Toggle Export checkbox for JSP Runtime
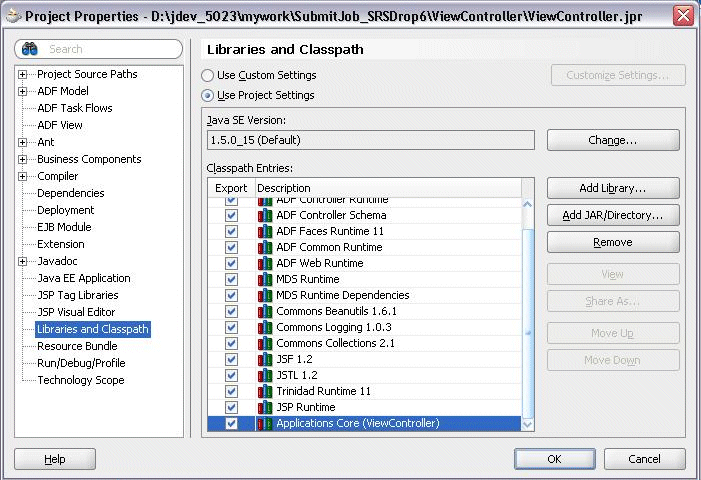 (x=231, y=407)
